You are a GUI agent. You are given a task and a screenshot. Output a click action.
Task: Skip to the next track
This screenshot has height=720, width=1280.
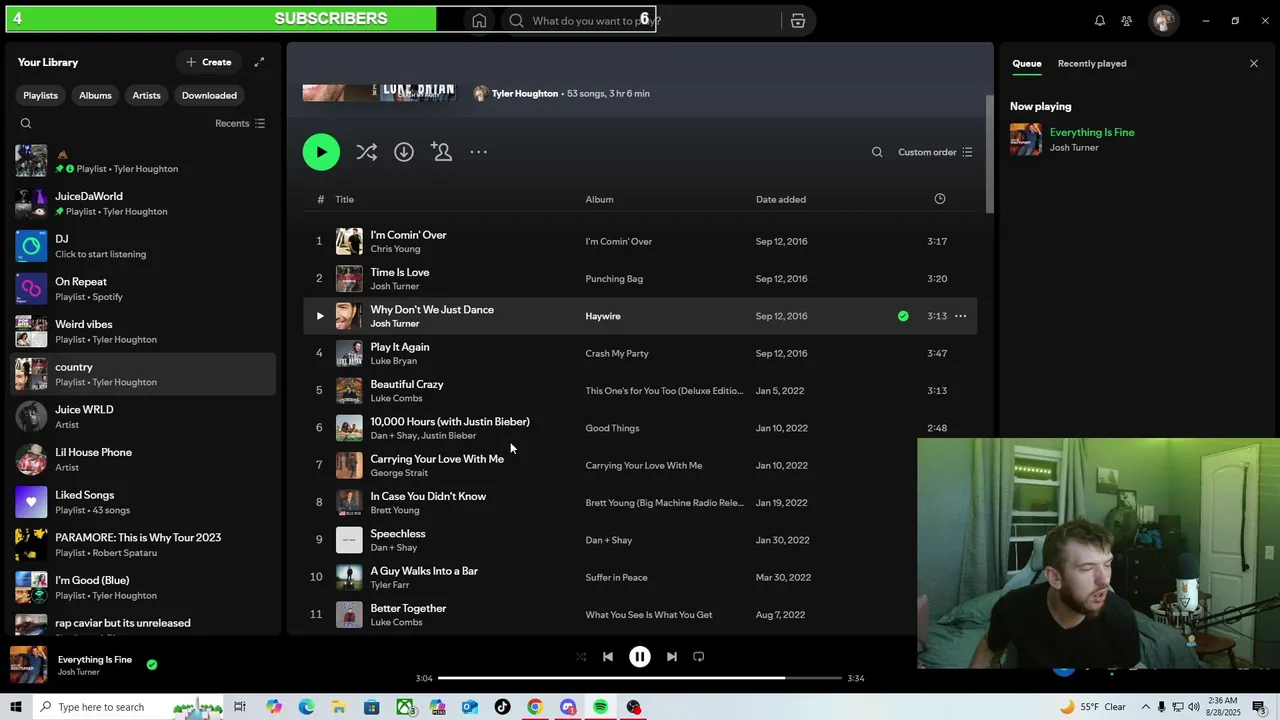coord(672,657)
